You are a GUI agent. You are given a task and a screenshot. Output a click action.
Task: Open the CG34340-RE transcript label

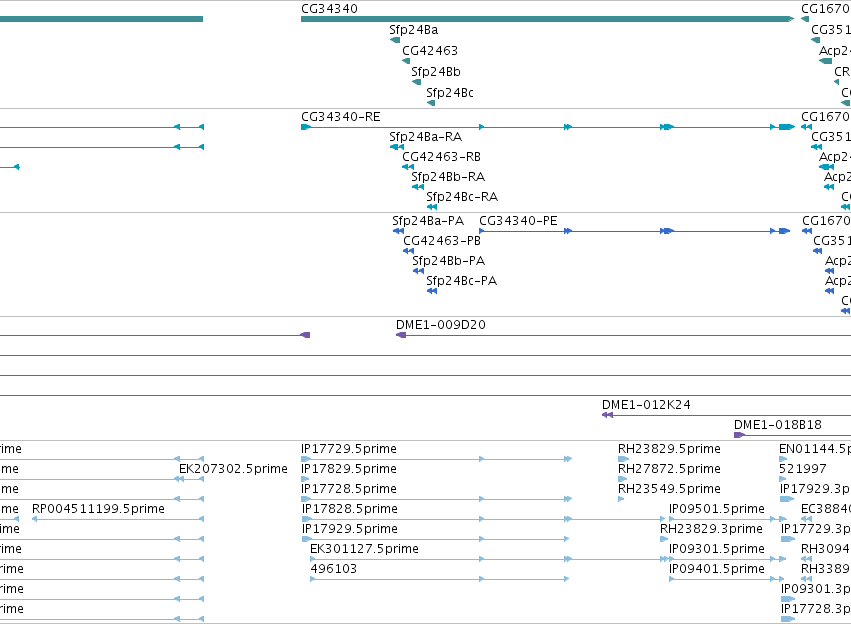(x=341, y=117)
